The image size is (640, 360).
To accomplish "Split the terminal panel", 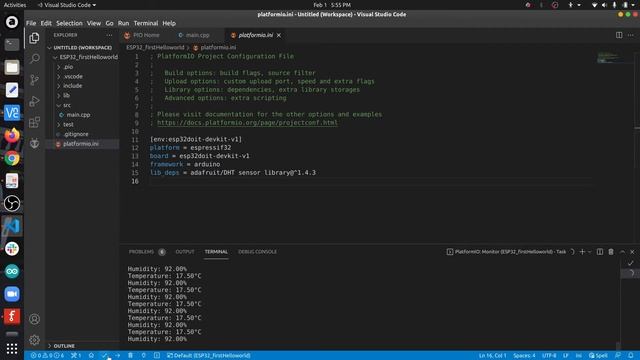I will [x=600, y=252].
